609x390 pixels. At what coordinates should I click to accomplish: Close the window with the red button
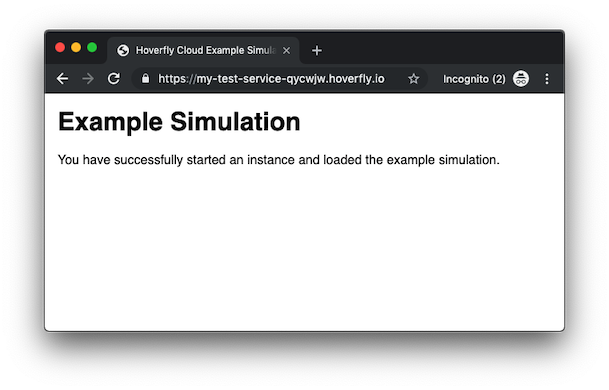[60, 47]
